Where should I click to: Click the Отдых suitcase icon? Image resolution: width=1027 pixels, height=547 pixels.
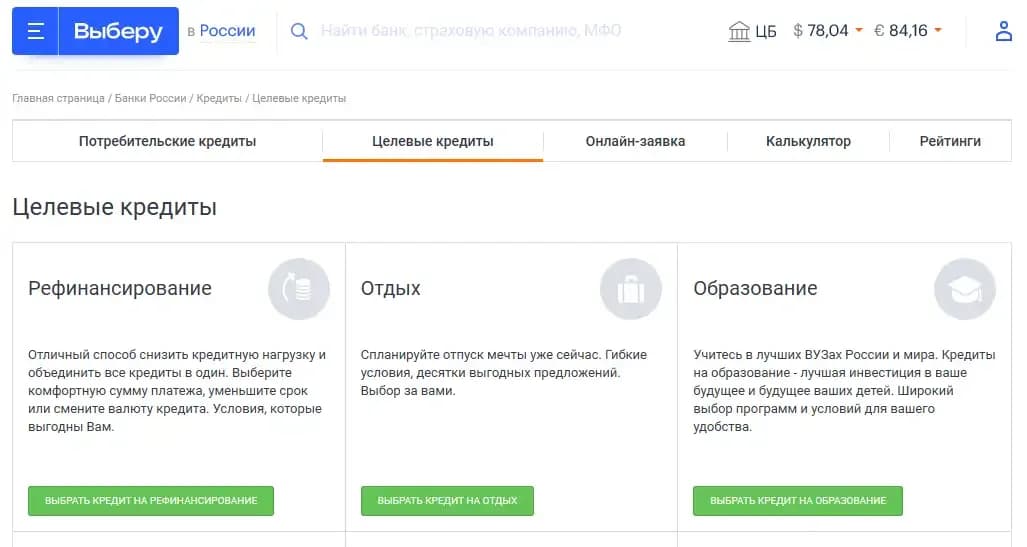point(631,289)
